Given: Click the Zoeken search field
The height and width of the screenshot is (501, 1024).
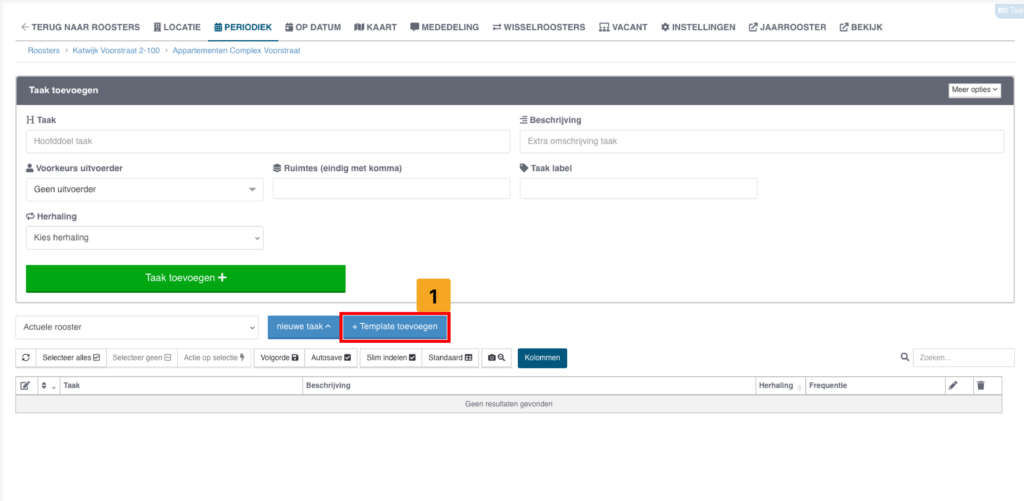Looking at the screenshot, I should point(963,357).
